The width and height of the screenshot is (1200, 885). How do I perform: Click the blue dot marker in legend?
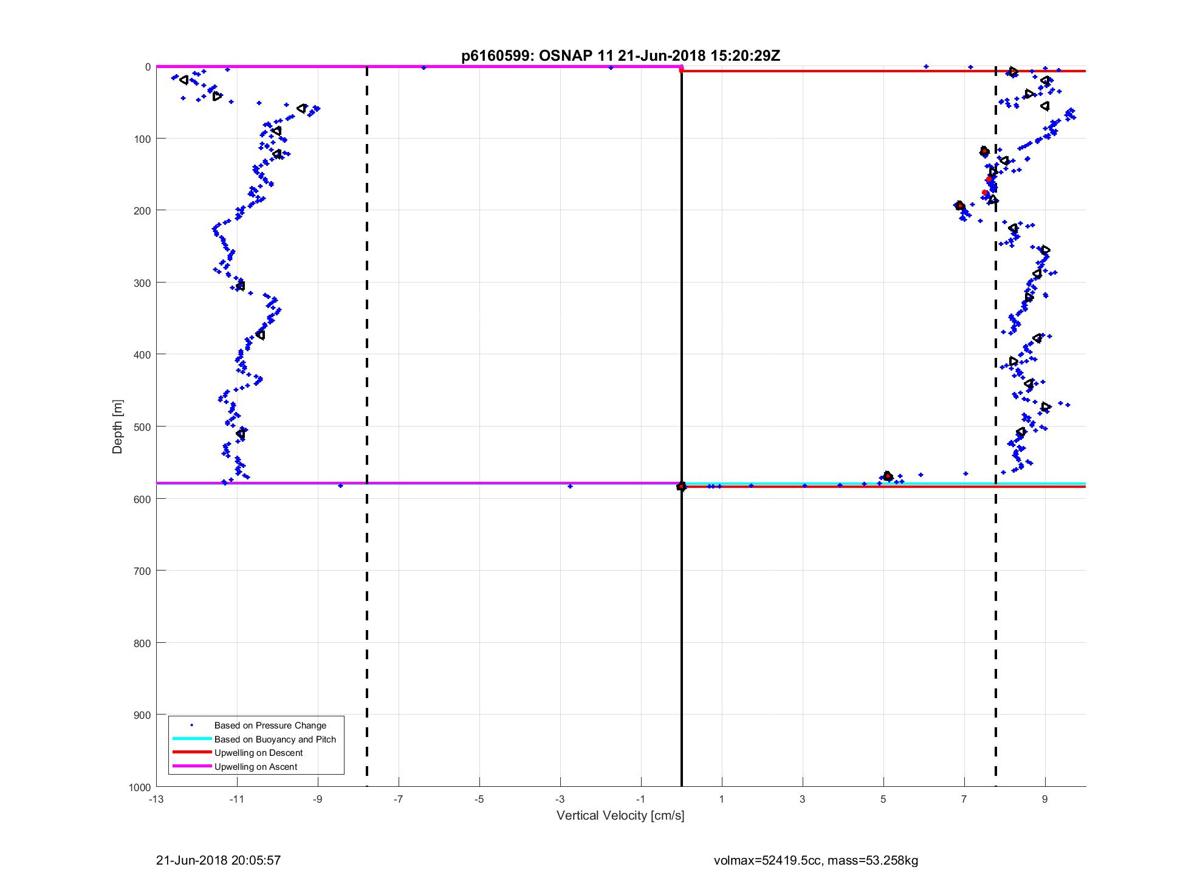click(191, 725)
